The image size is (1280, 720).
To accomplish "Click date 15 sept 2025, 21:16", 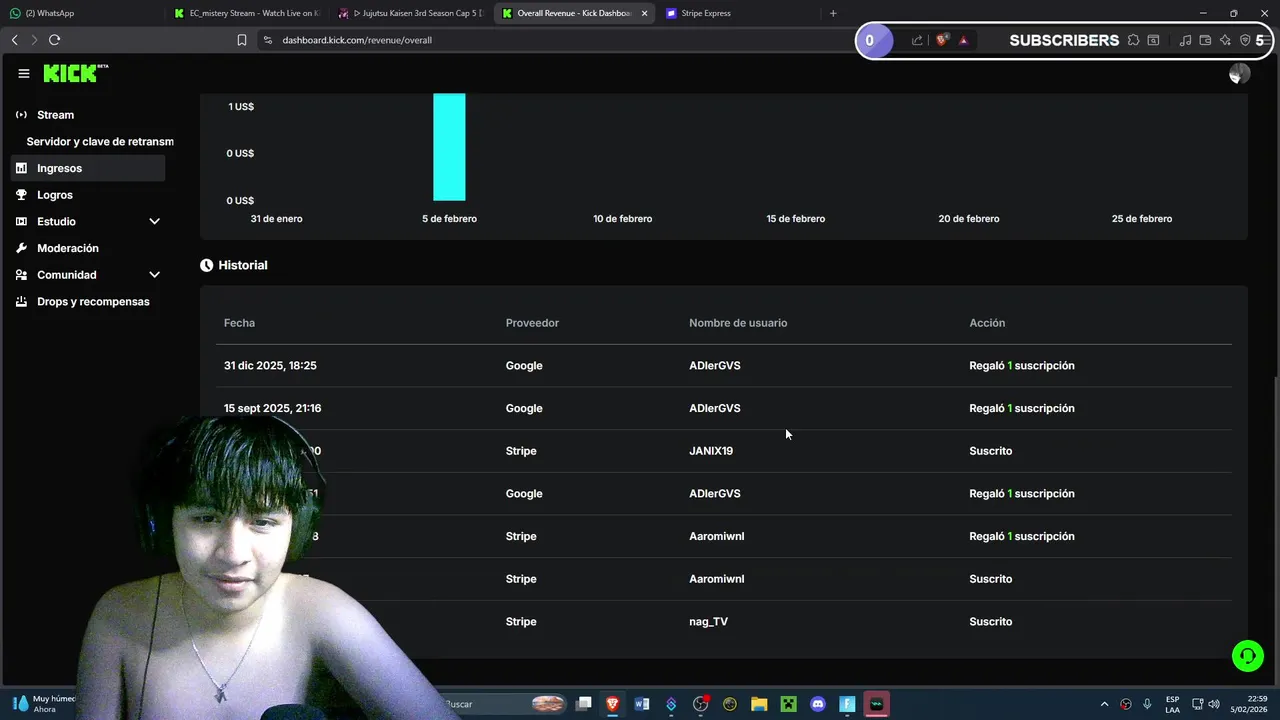I will (272, 408).
